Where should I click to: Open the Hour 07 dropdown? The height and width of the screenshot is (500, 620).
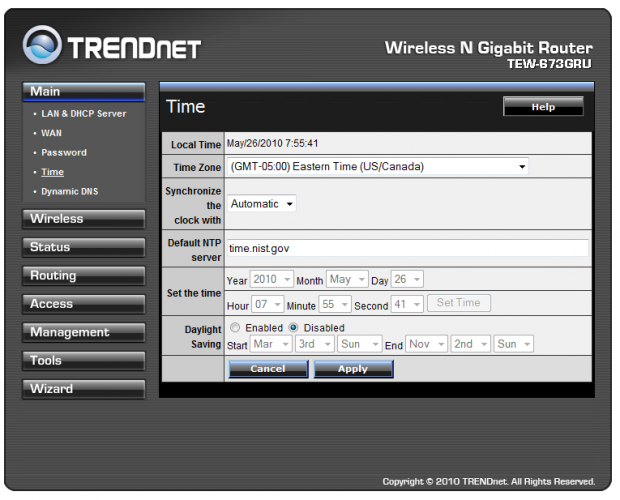tap(267, 304)
